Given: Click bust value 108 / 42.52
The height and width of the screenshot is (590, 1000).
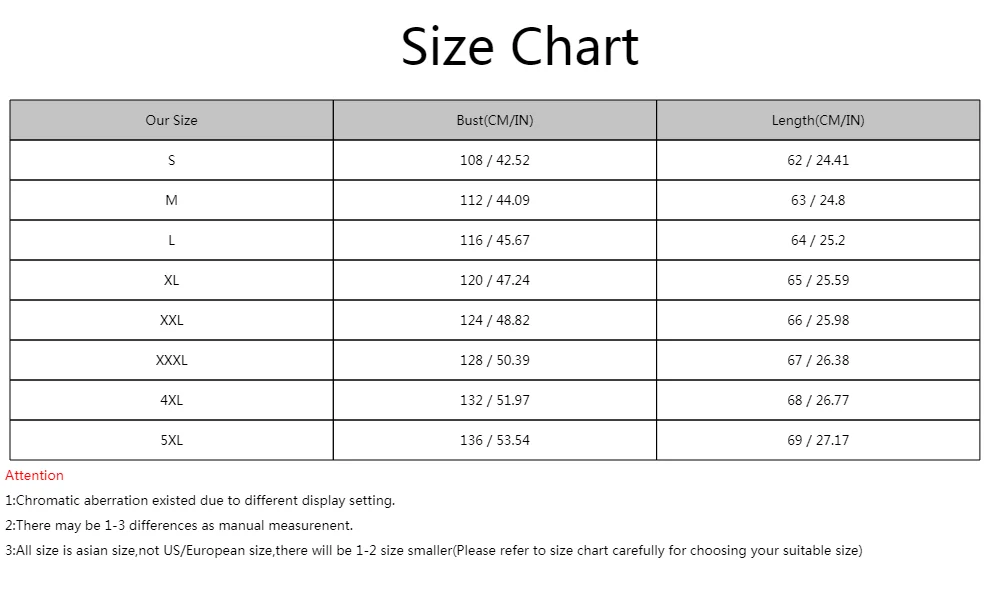Looking at the screenshot, I should pyautogui.click(x=495, y=160).
